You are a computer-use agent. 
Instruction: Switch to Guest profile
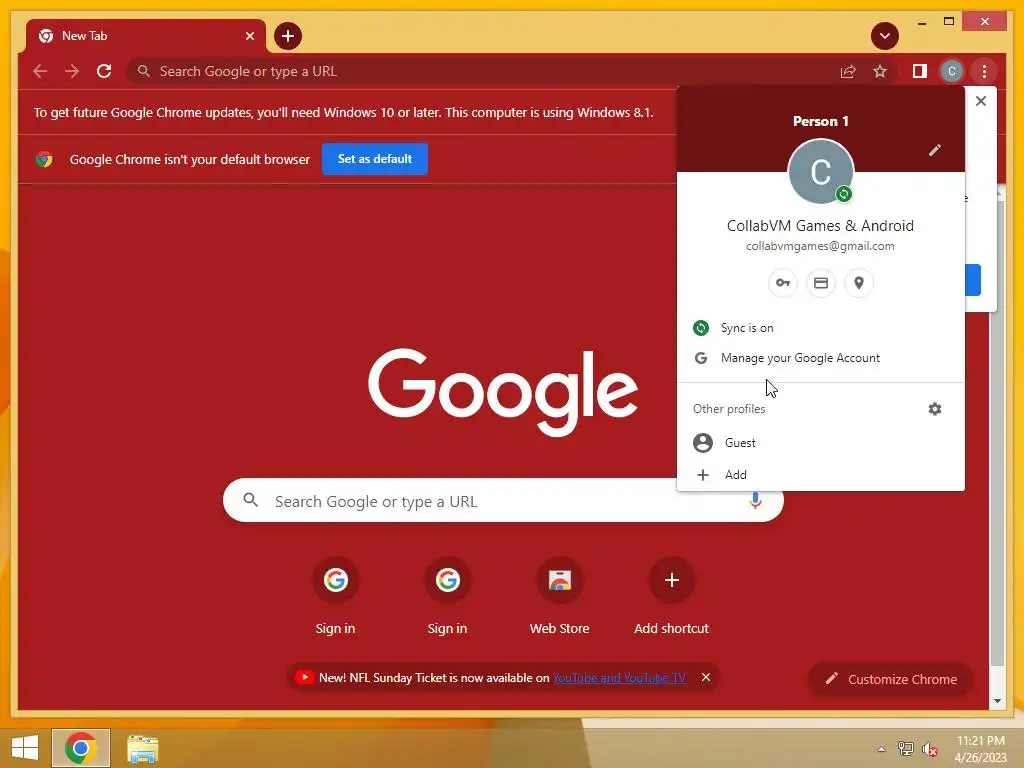tap(820, 443)
